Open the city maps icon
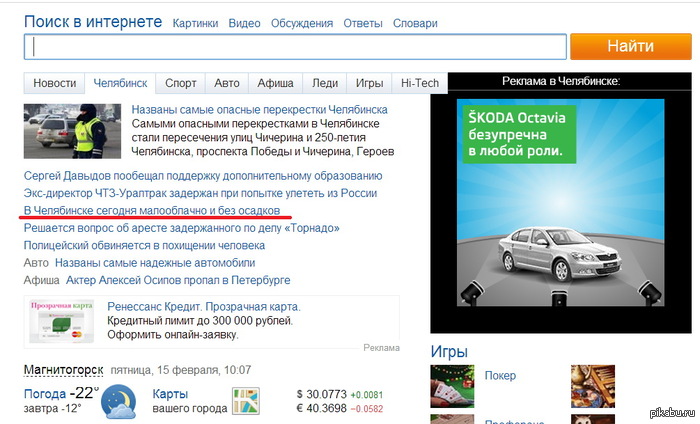The height and width of the screenshot is (424, 700). point(246,400)
